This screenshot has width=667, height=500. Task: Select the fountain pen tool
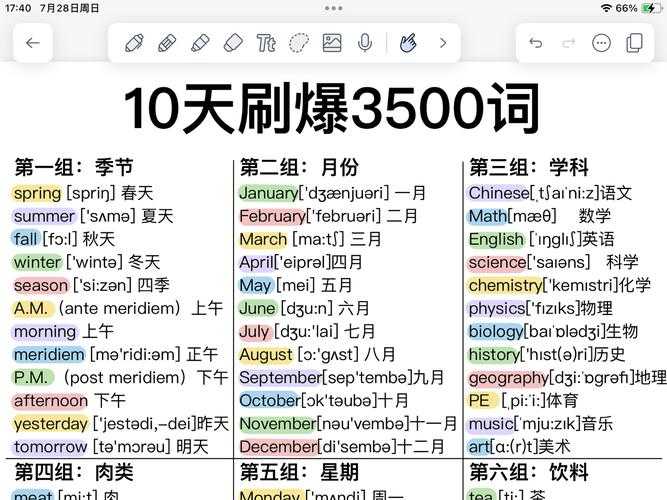(x=134, y=43)
